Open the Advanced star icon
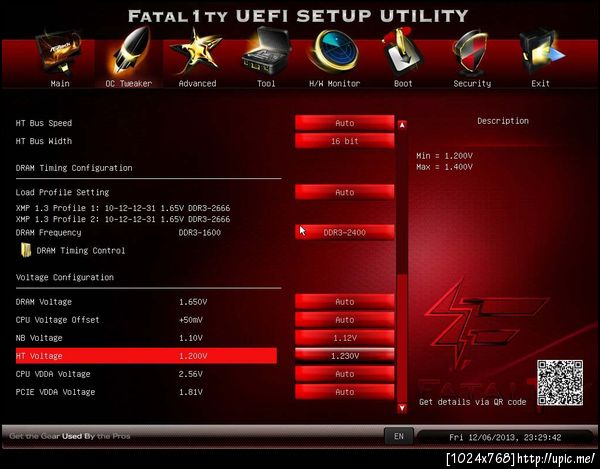The height and width of the screenshot is (469, 600). pos(196,52)
